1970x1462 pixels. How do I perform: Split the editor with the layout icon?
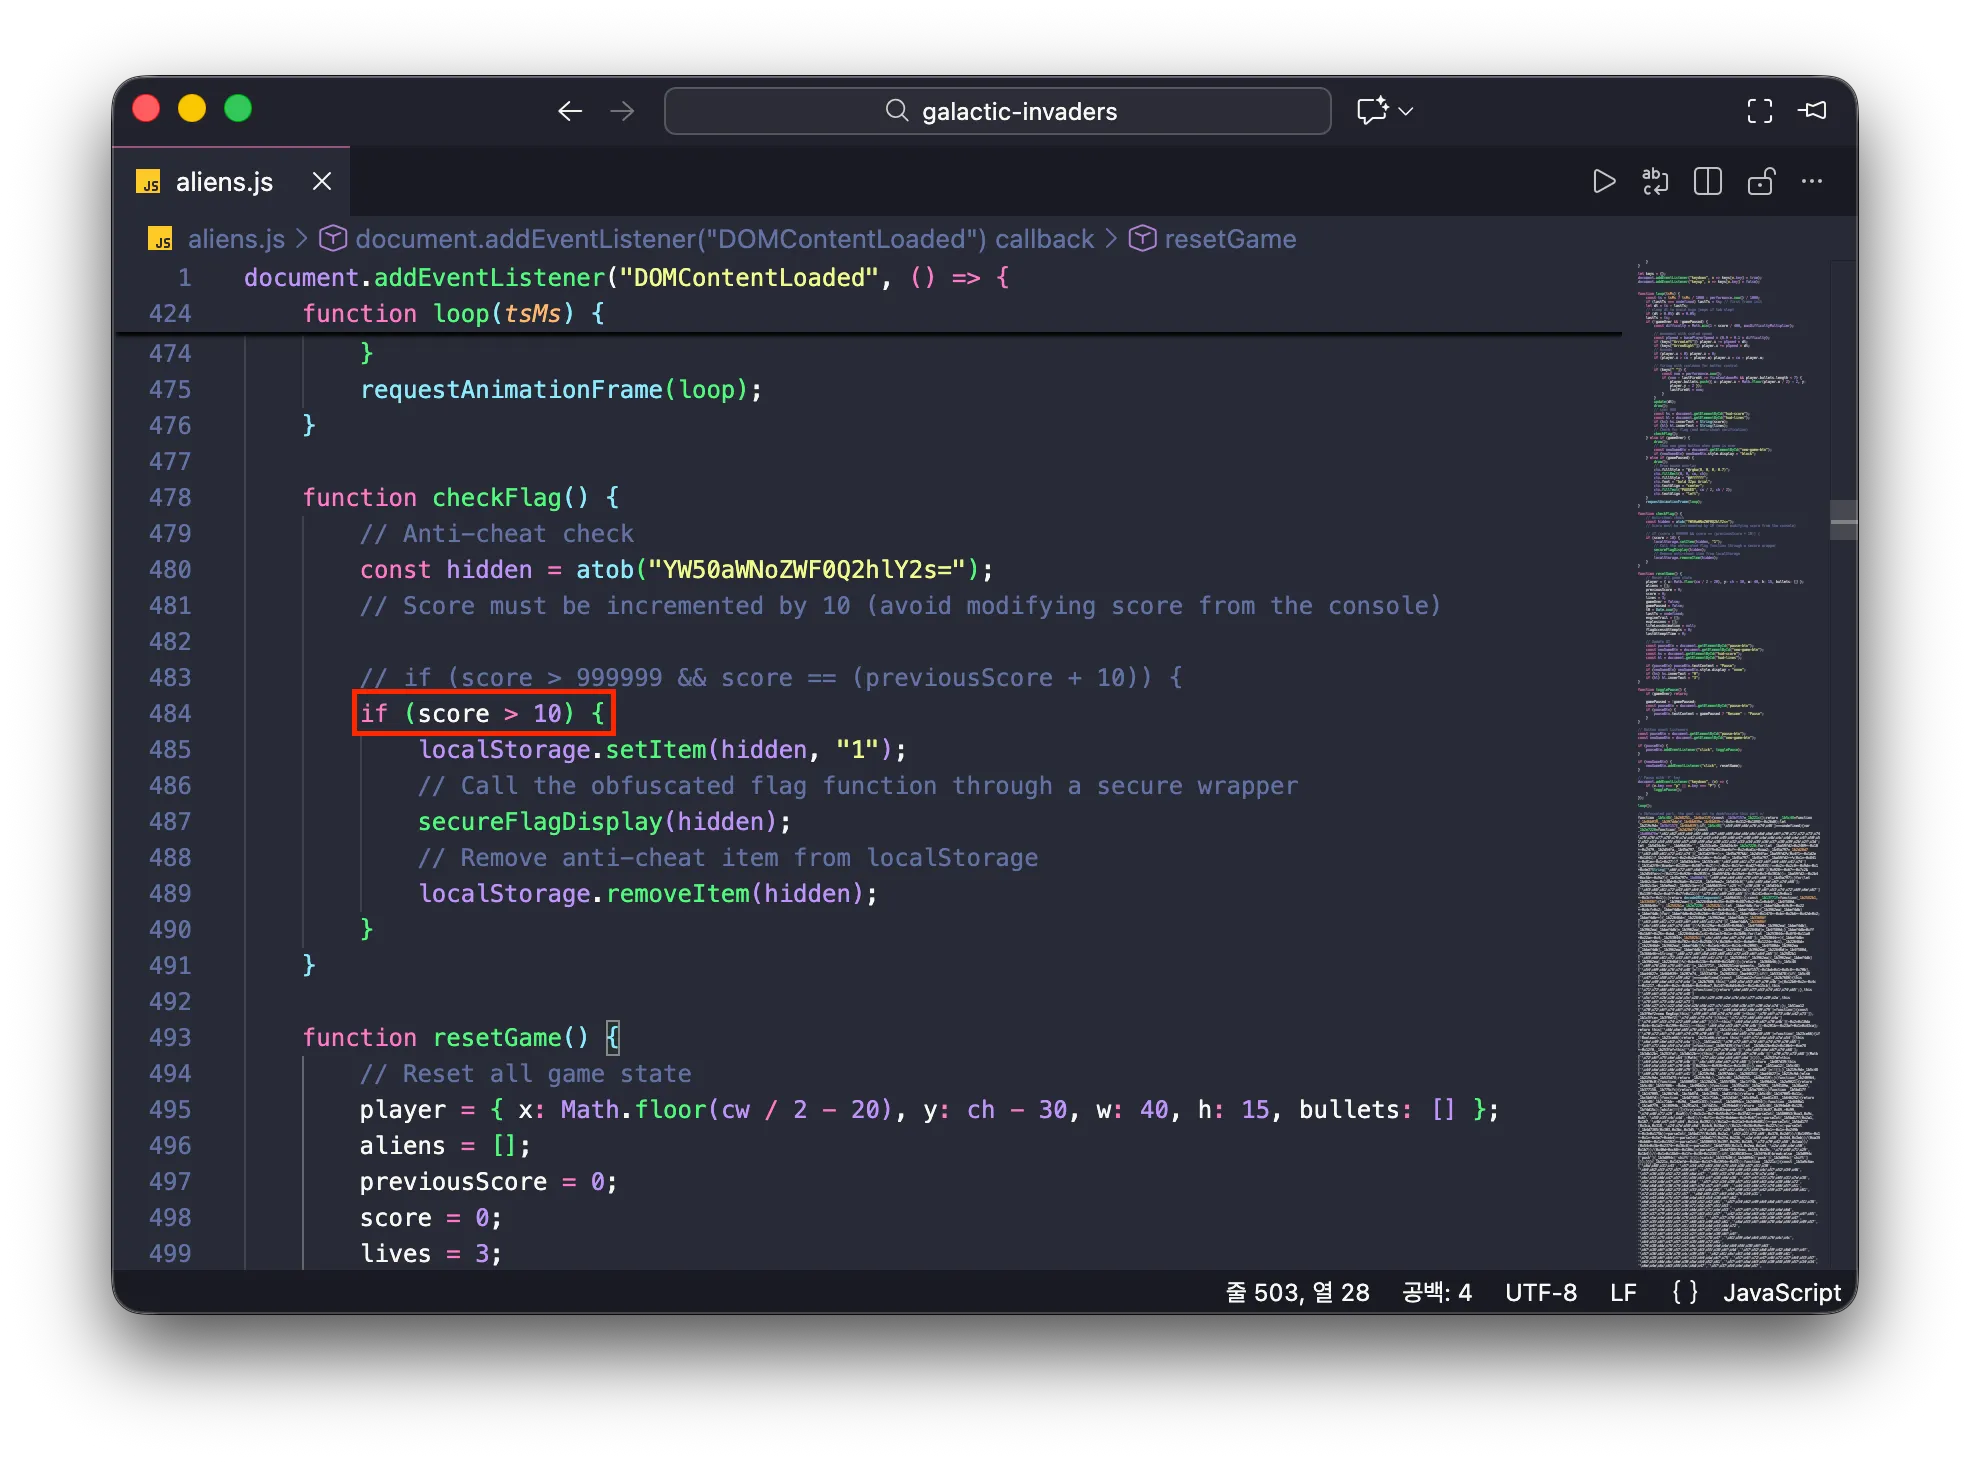[x=1707, y=181]
